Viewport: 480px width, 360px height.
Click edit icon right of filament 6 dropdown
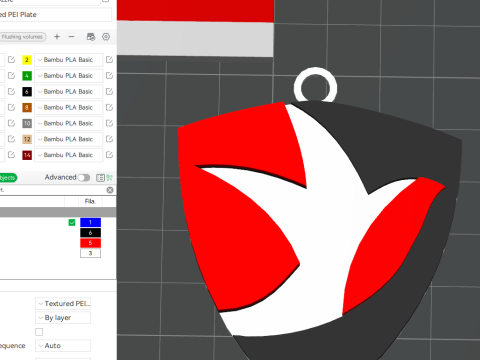[x=109, y=91]
